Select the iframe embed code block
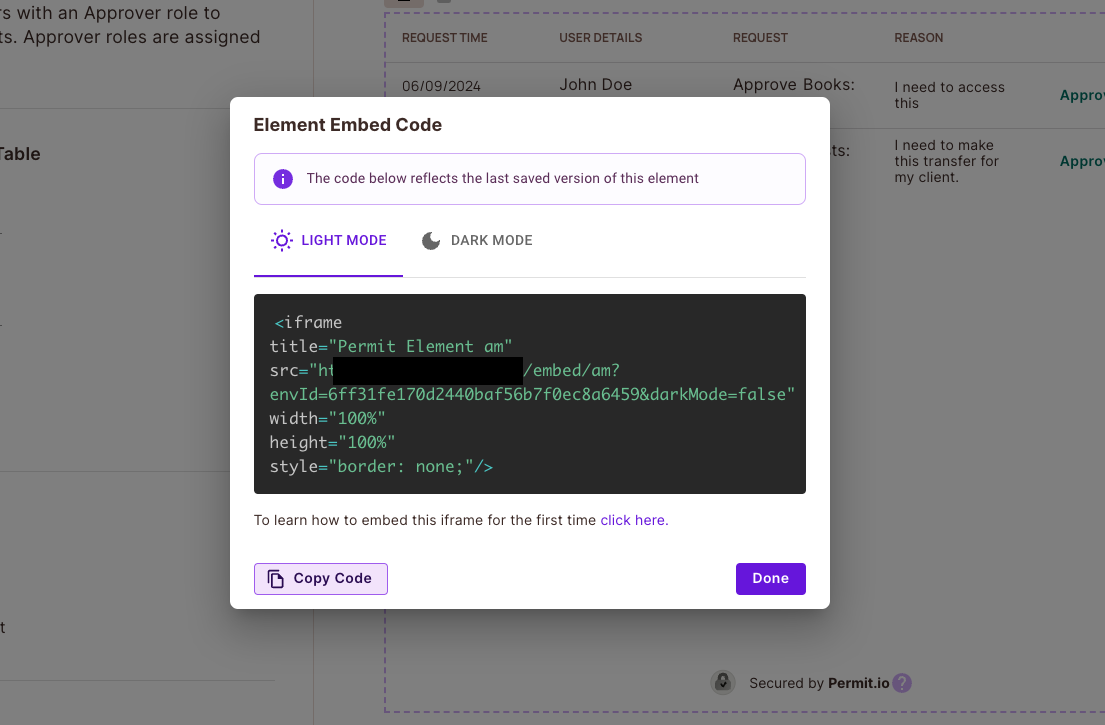Image resolution: width=1105 pixels, height=725 pixels. pyautogui.click(x=529, y=393)
